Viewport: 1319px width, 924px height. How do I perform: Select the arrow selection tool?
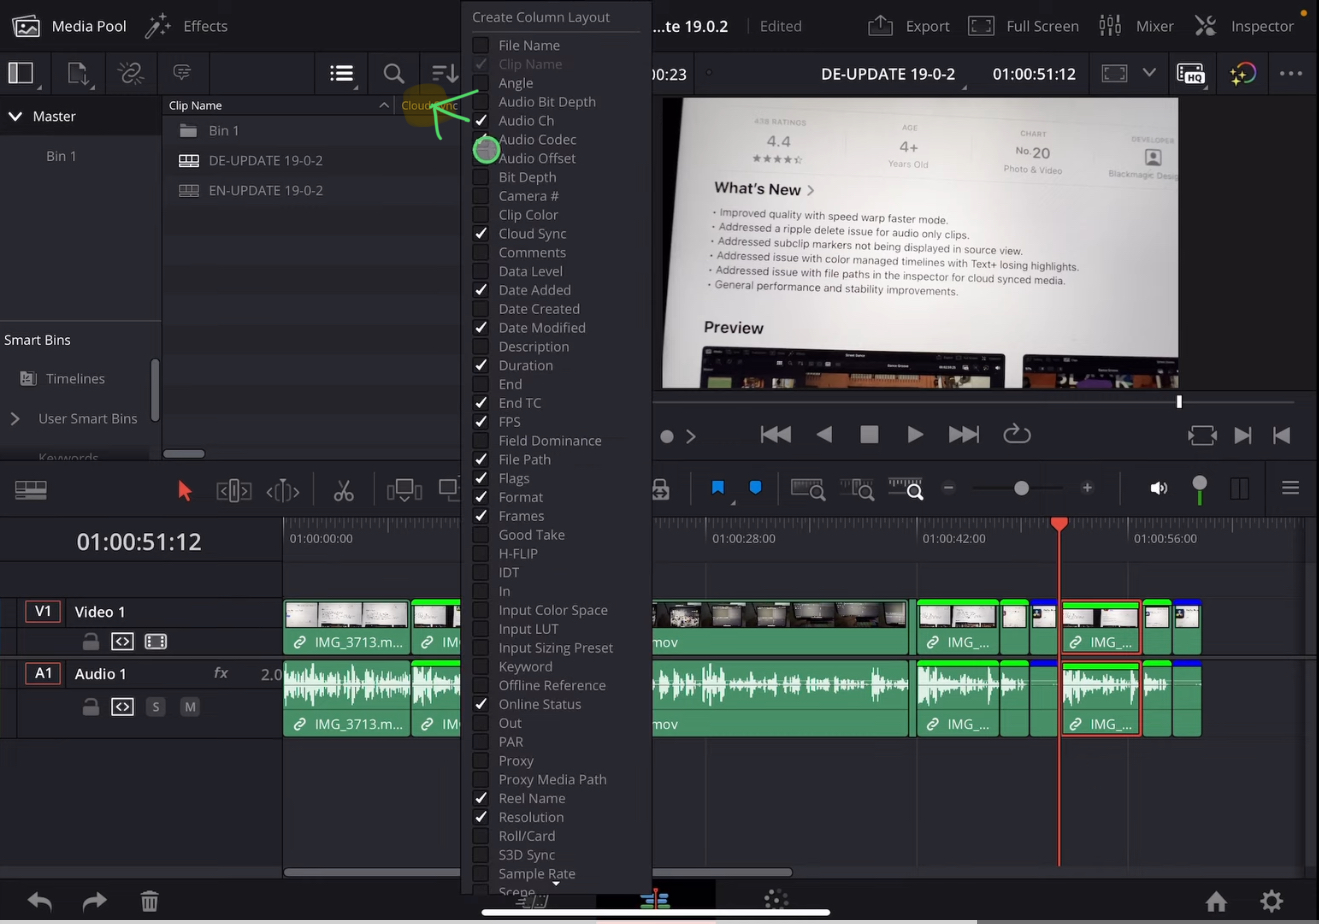[184, 490]
